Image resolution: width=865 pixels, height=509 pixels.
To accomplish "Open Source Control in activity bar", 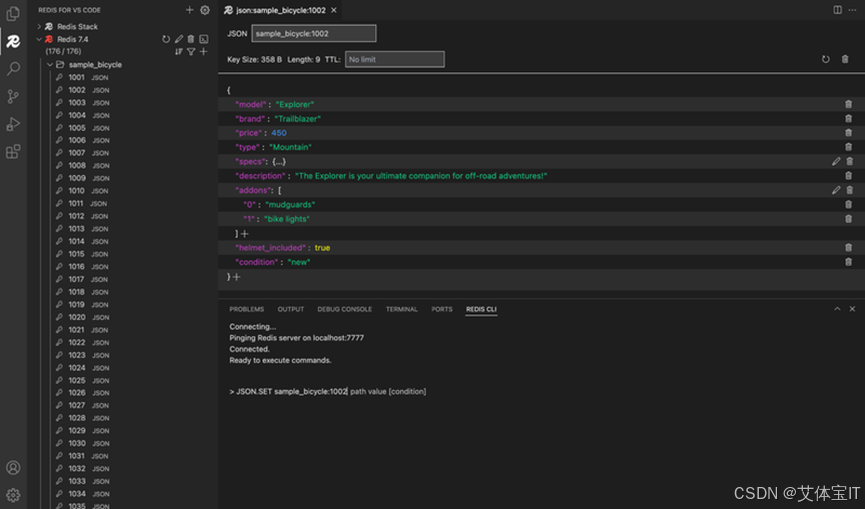I will (13, 97).
